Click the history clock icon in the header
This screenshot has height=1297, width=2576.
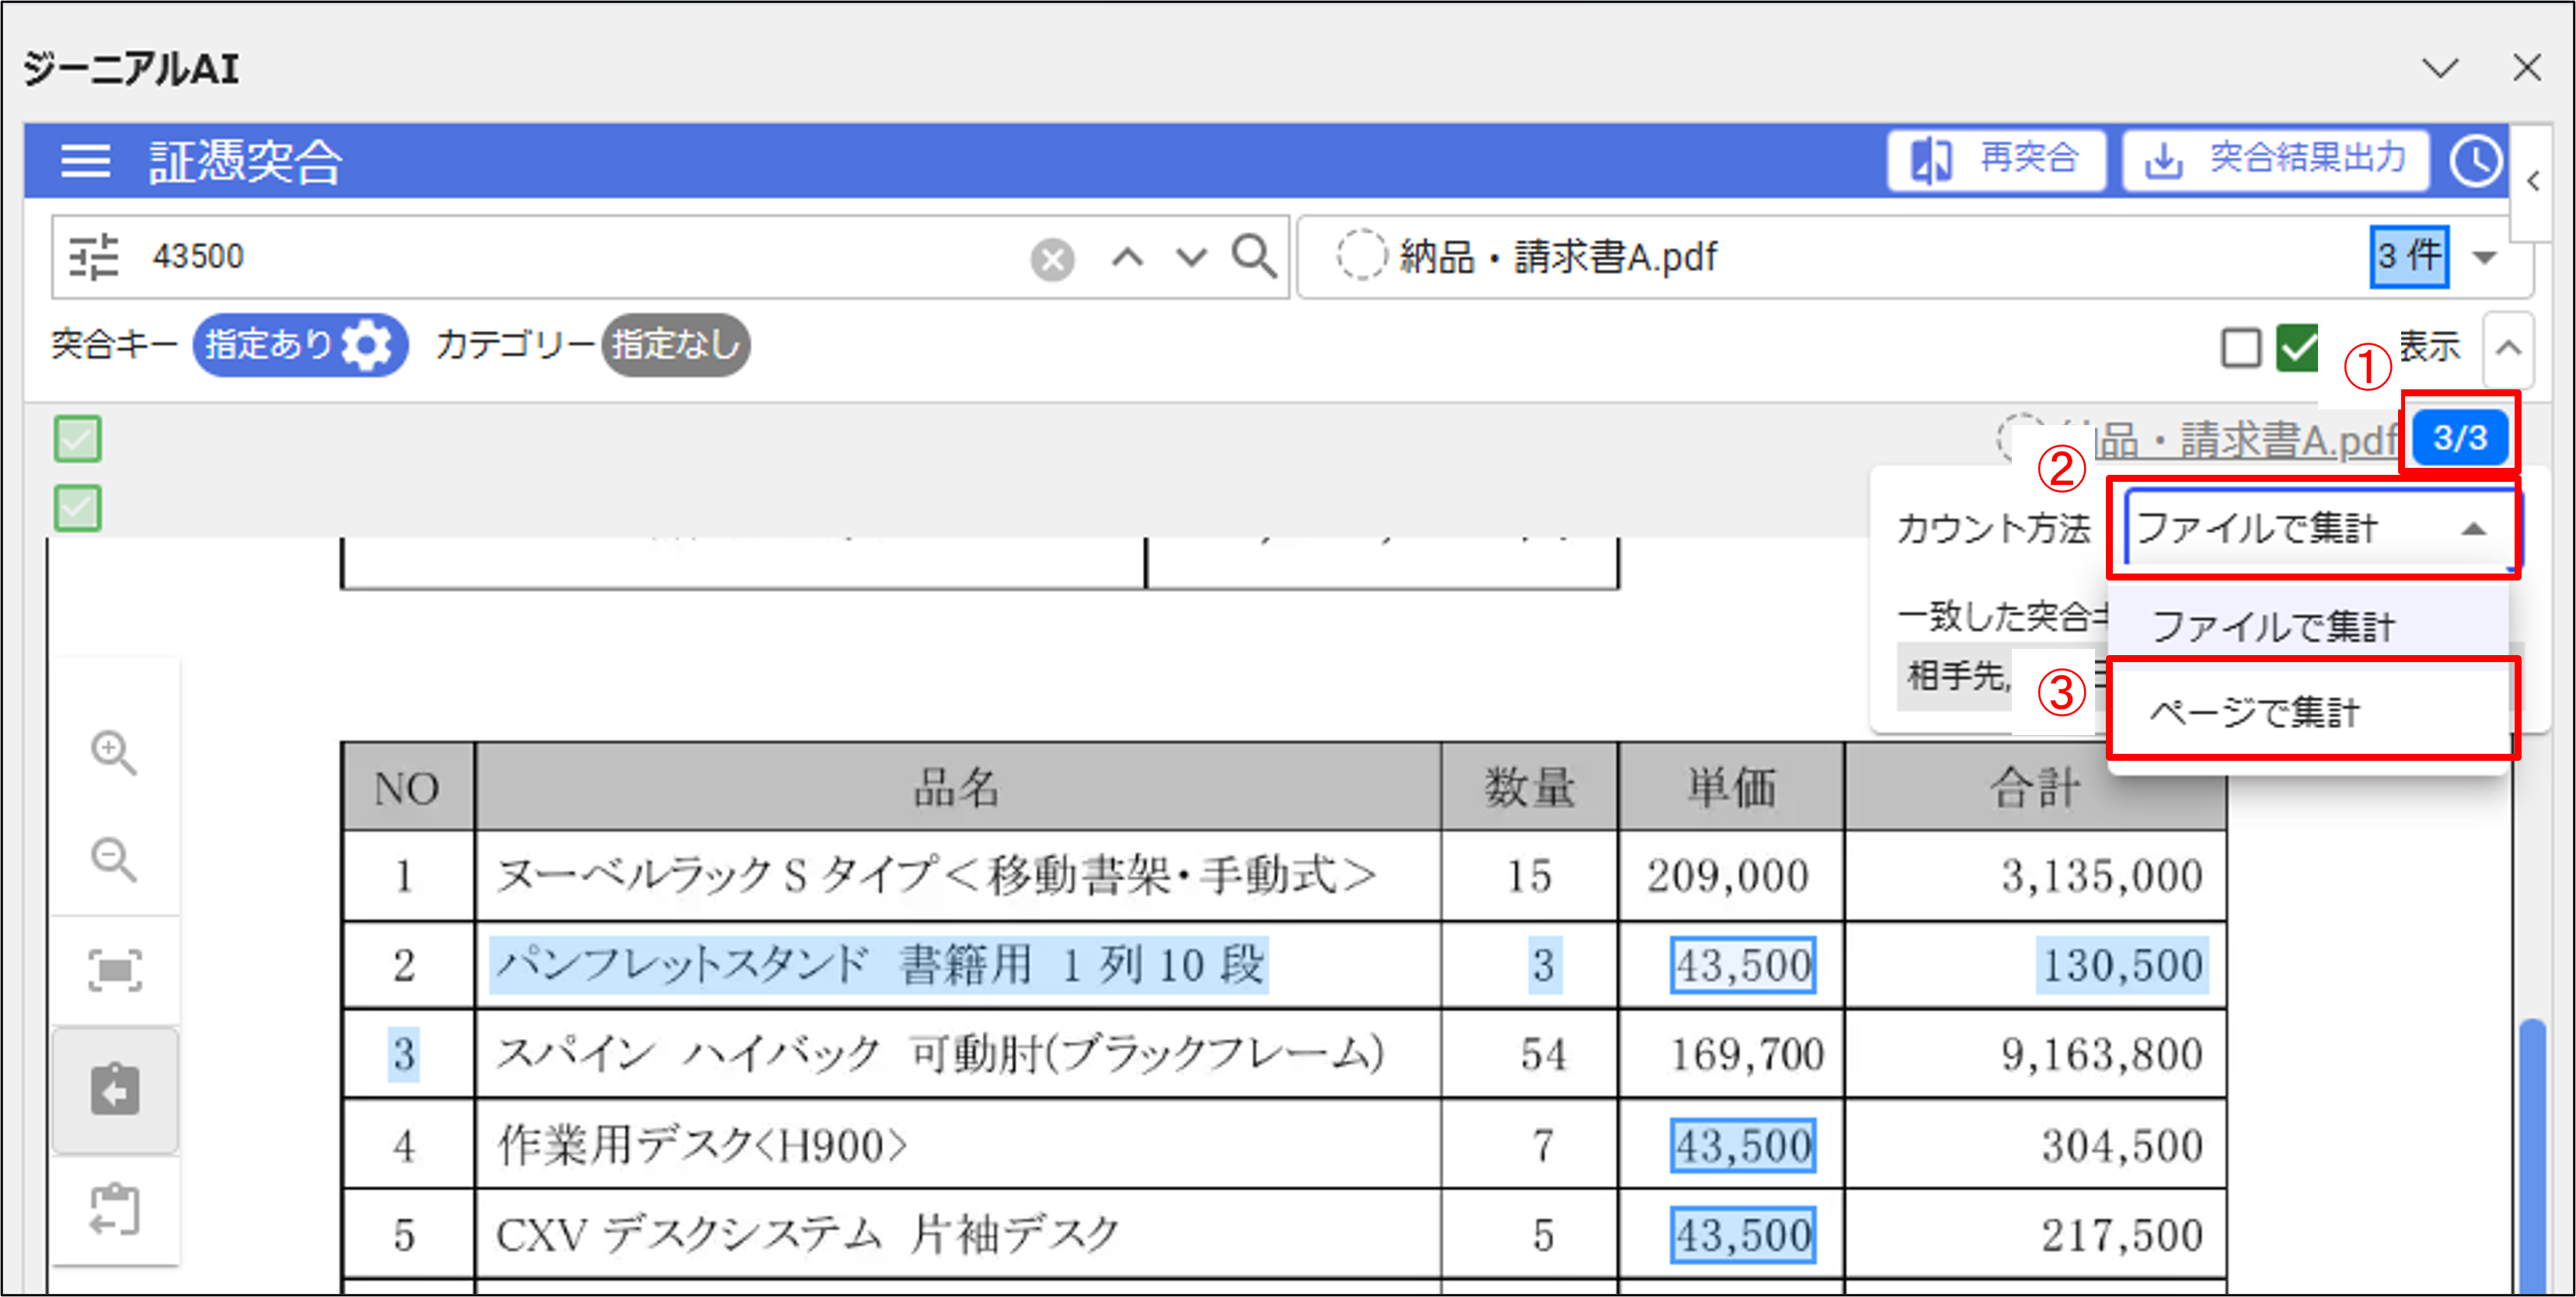point(2475,160)
